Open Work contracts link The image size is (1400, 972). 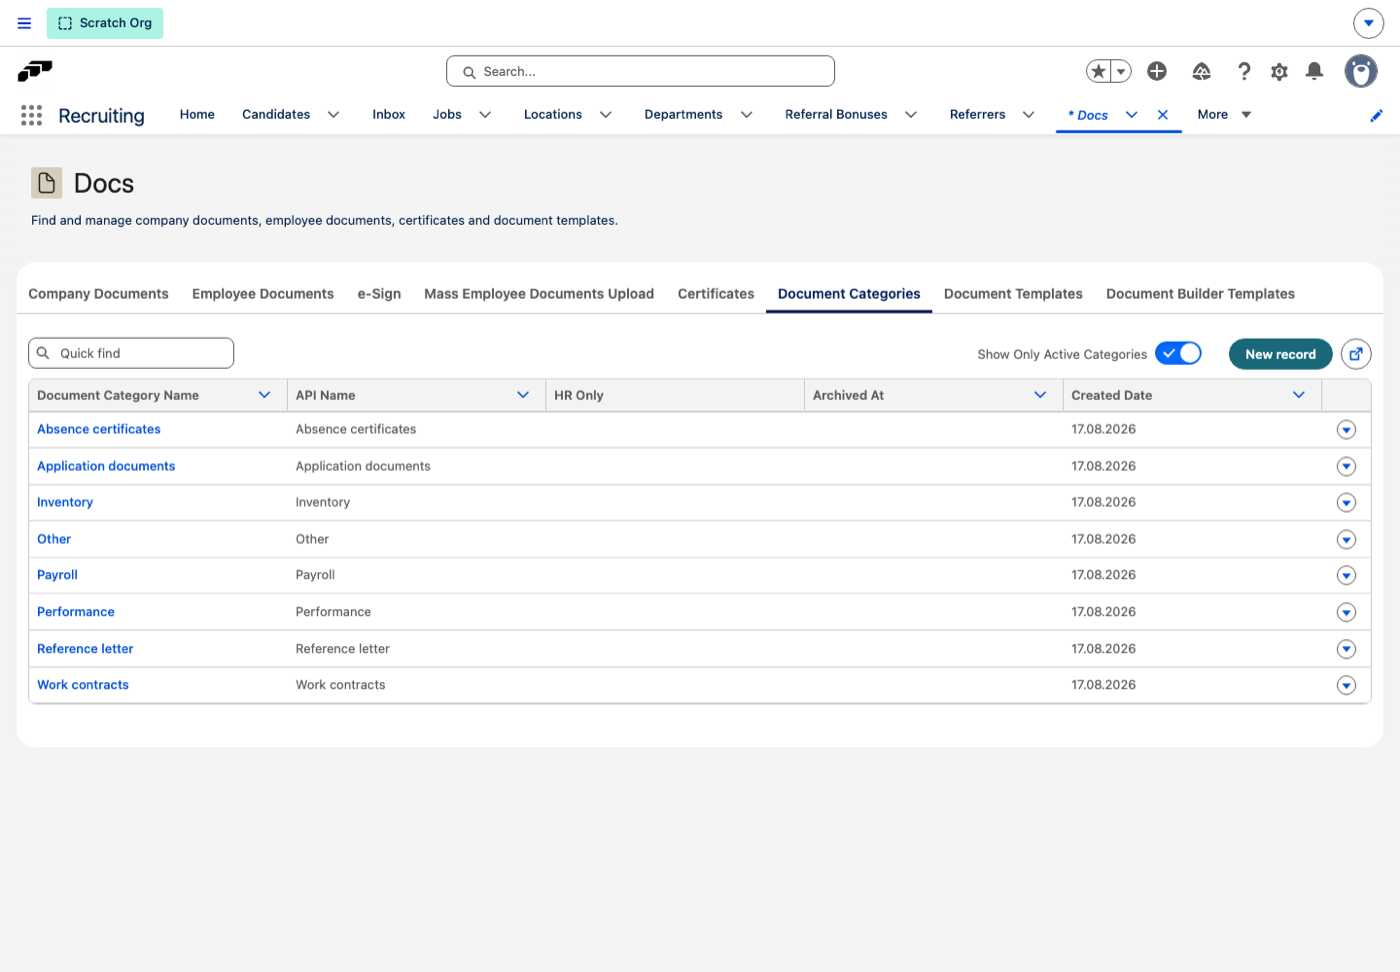(x=83, y=685)
